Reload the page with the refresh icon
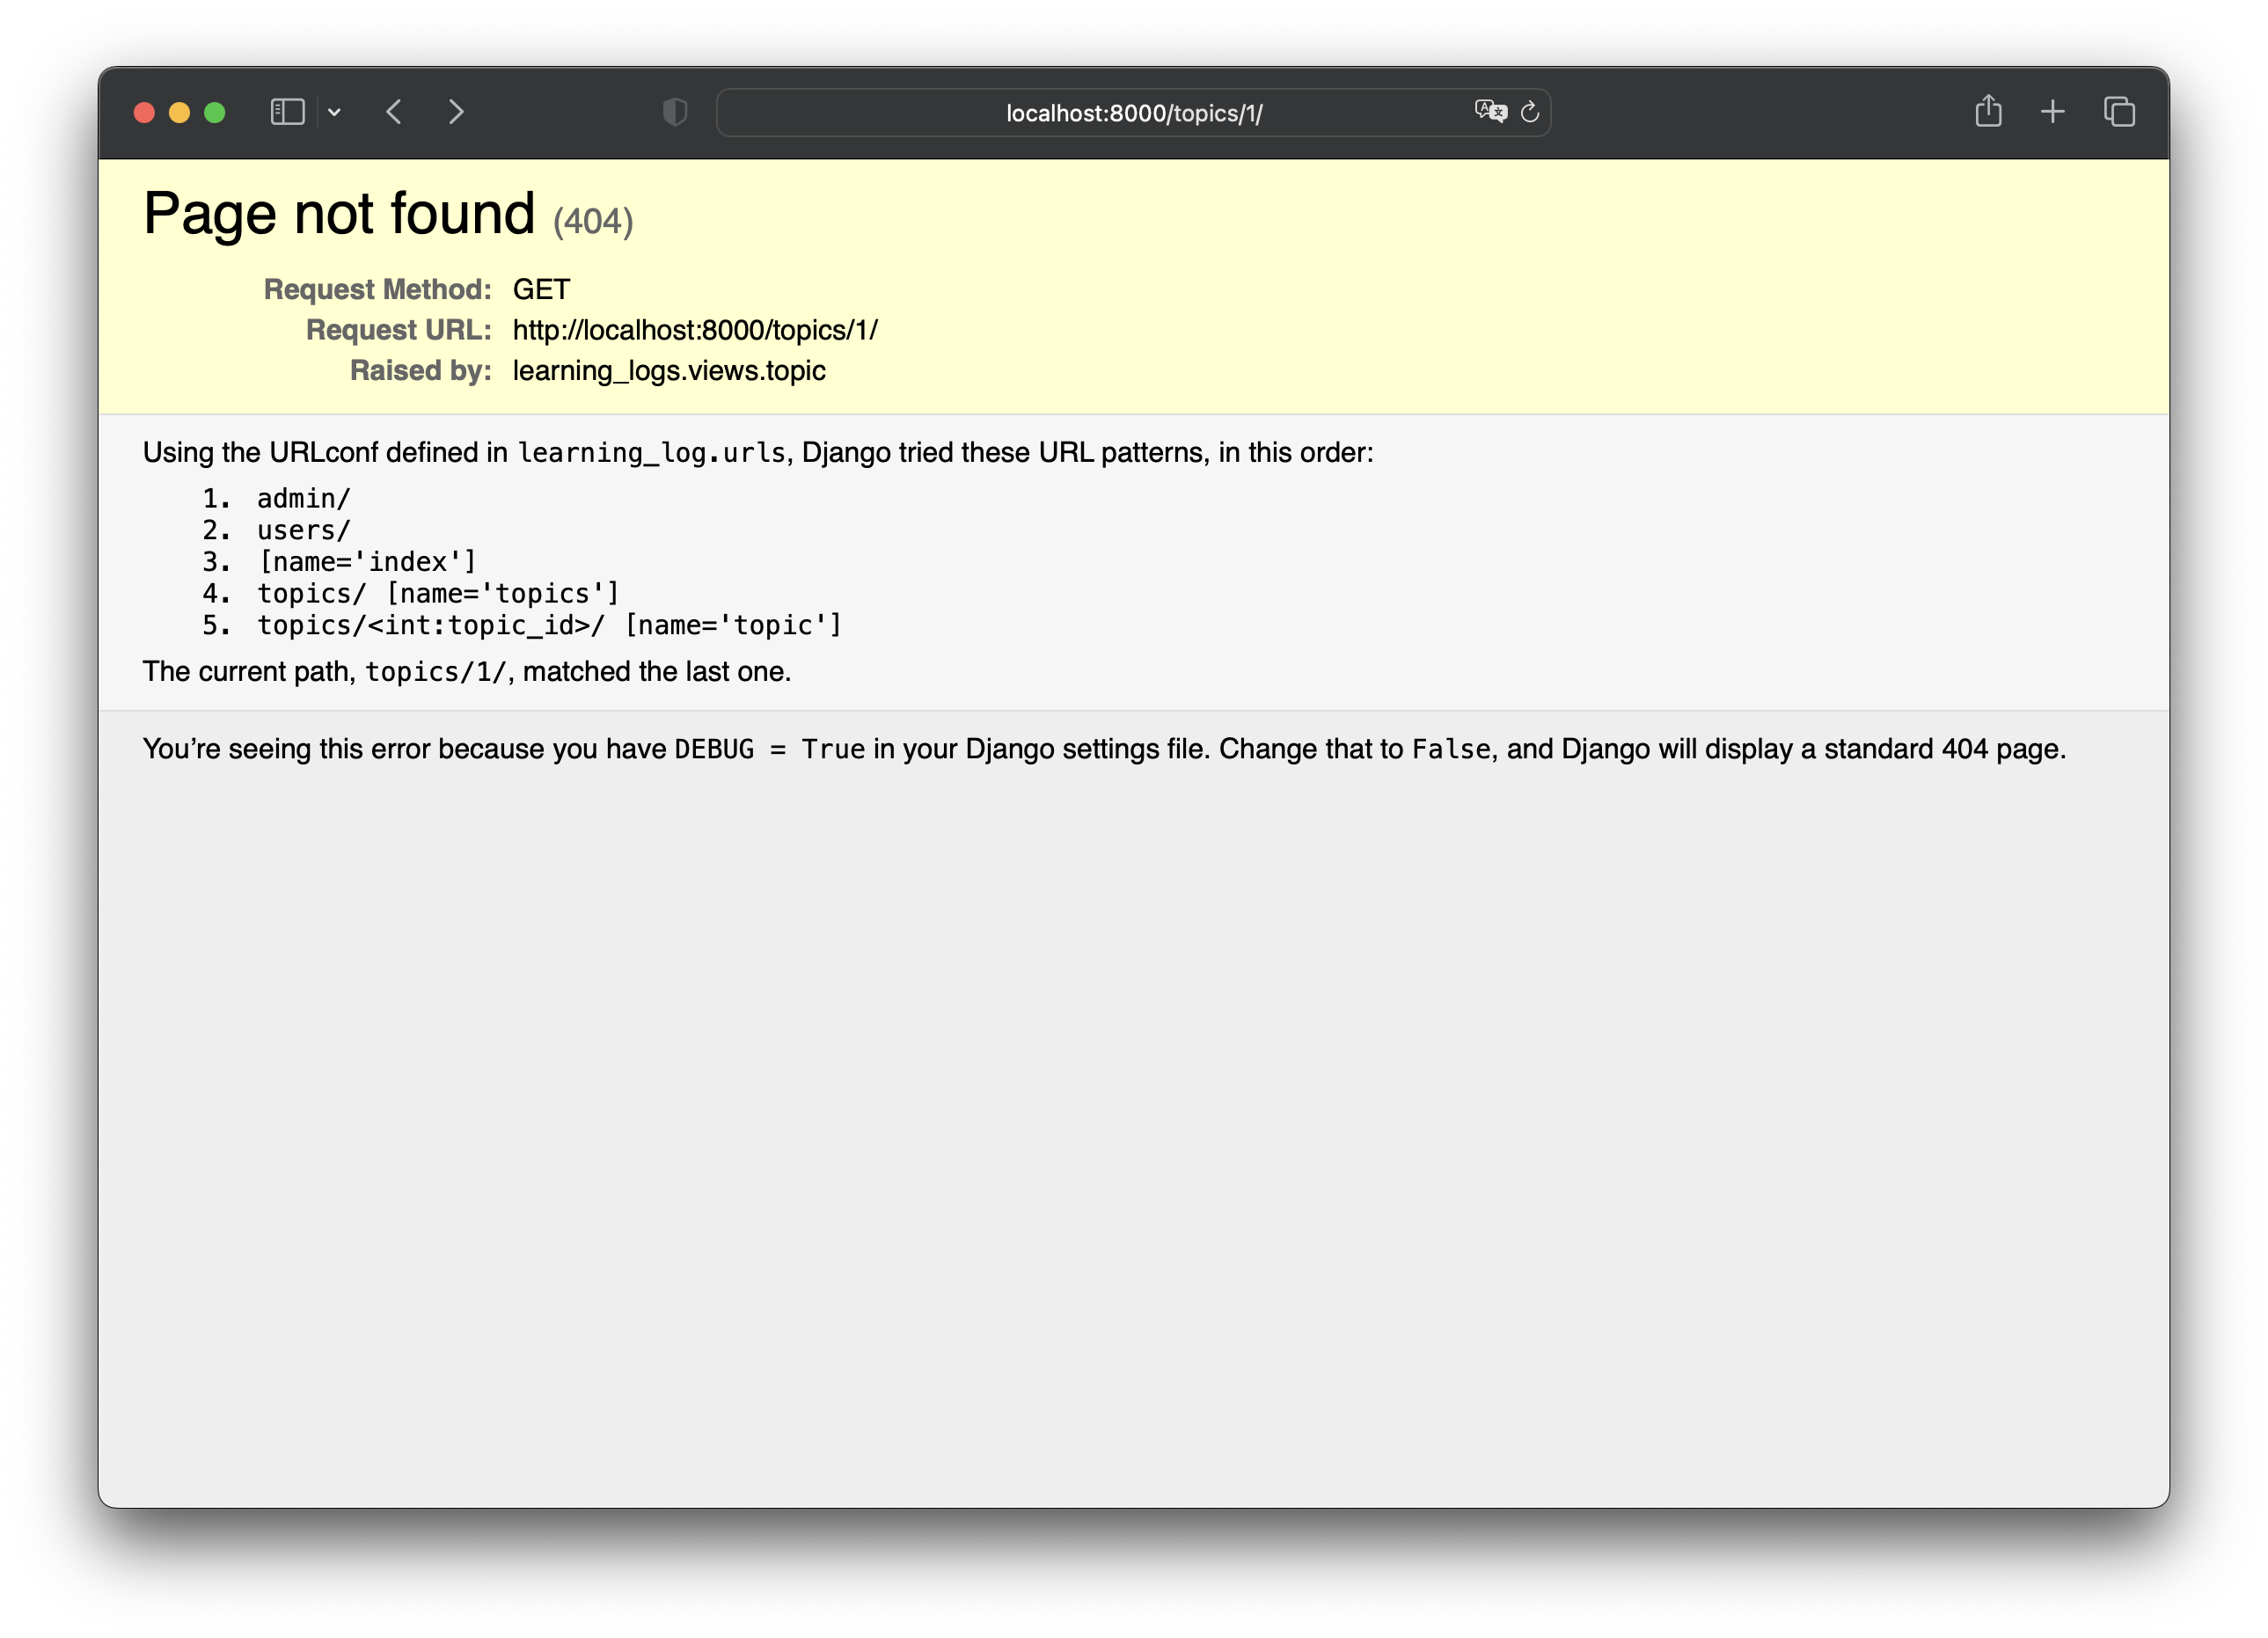The image size is (2268, 1638). click(x=1530, y=112)
